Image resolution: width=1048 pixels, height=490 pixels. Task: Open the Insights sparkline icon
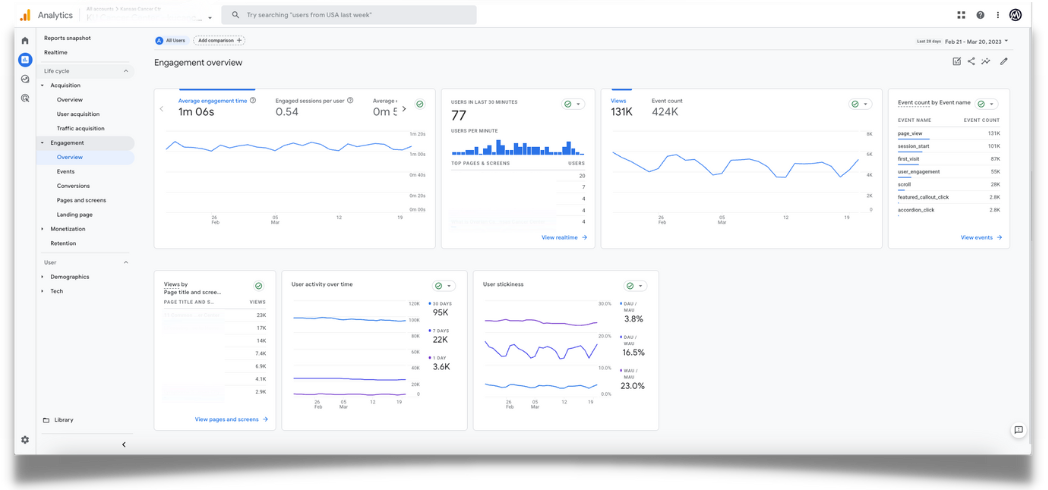coord(986,62)
